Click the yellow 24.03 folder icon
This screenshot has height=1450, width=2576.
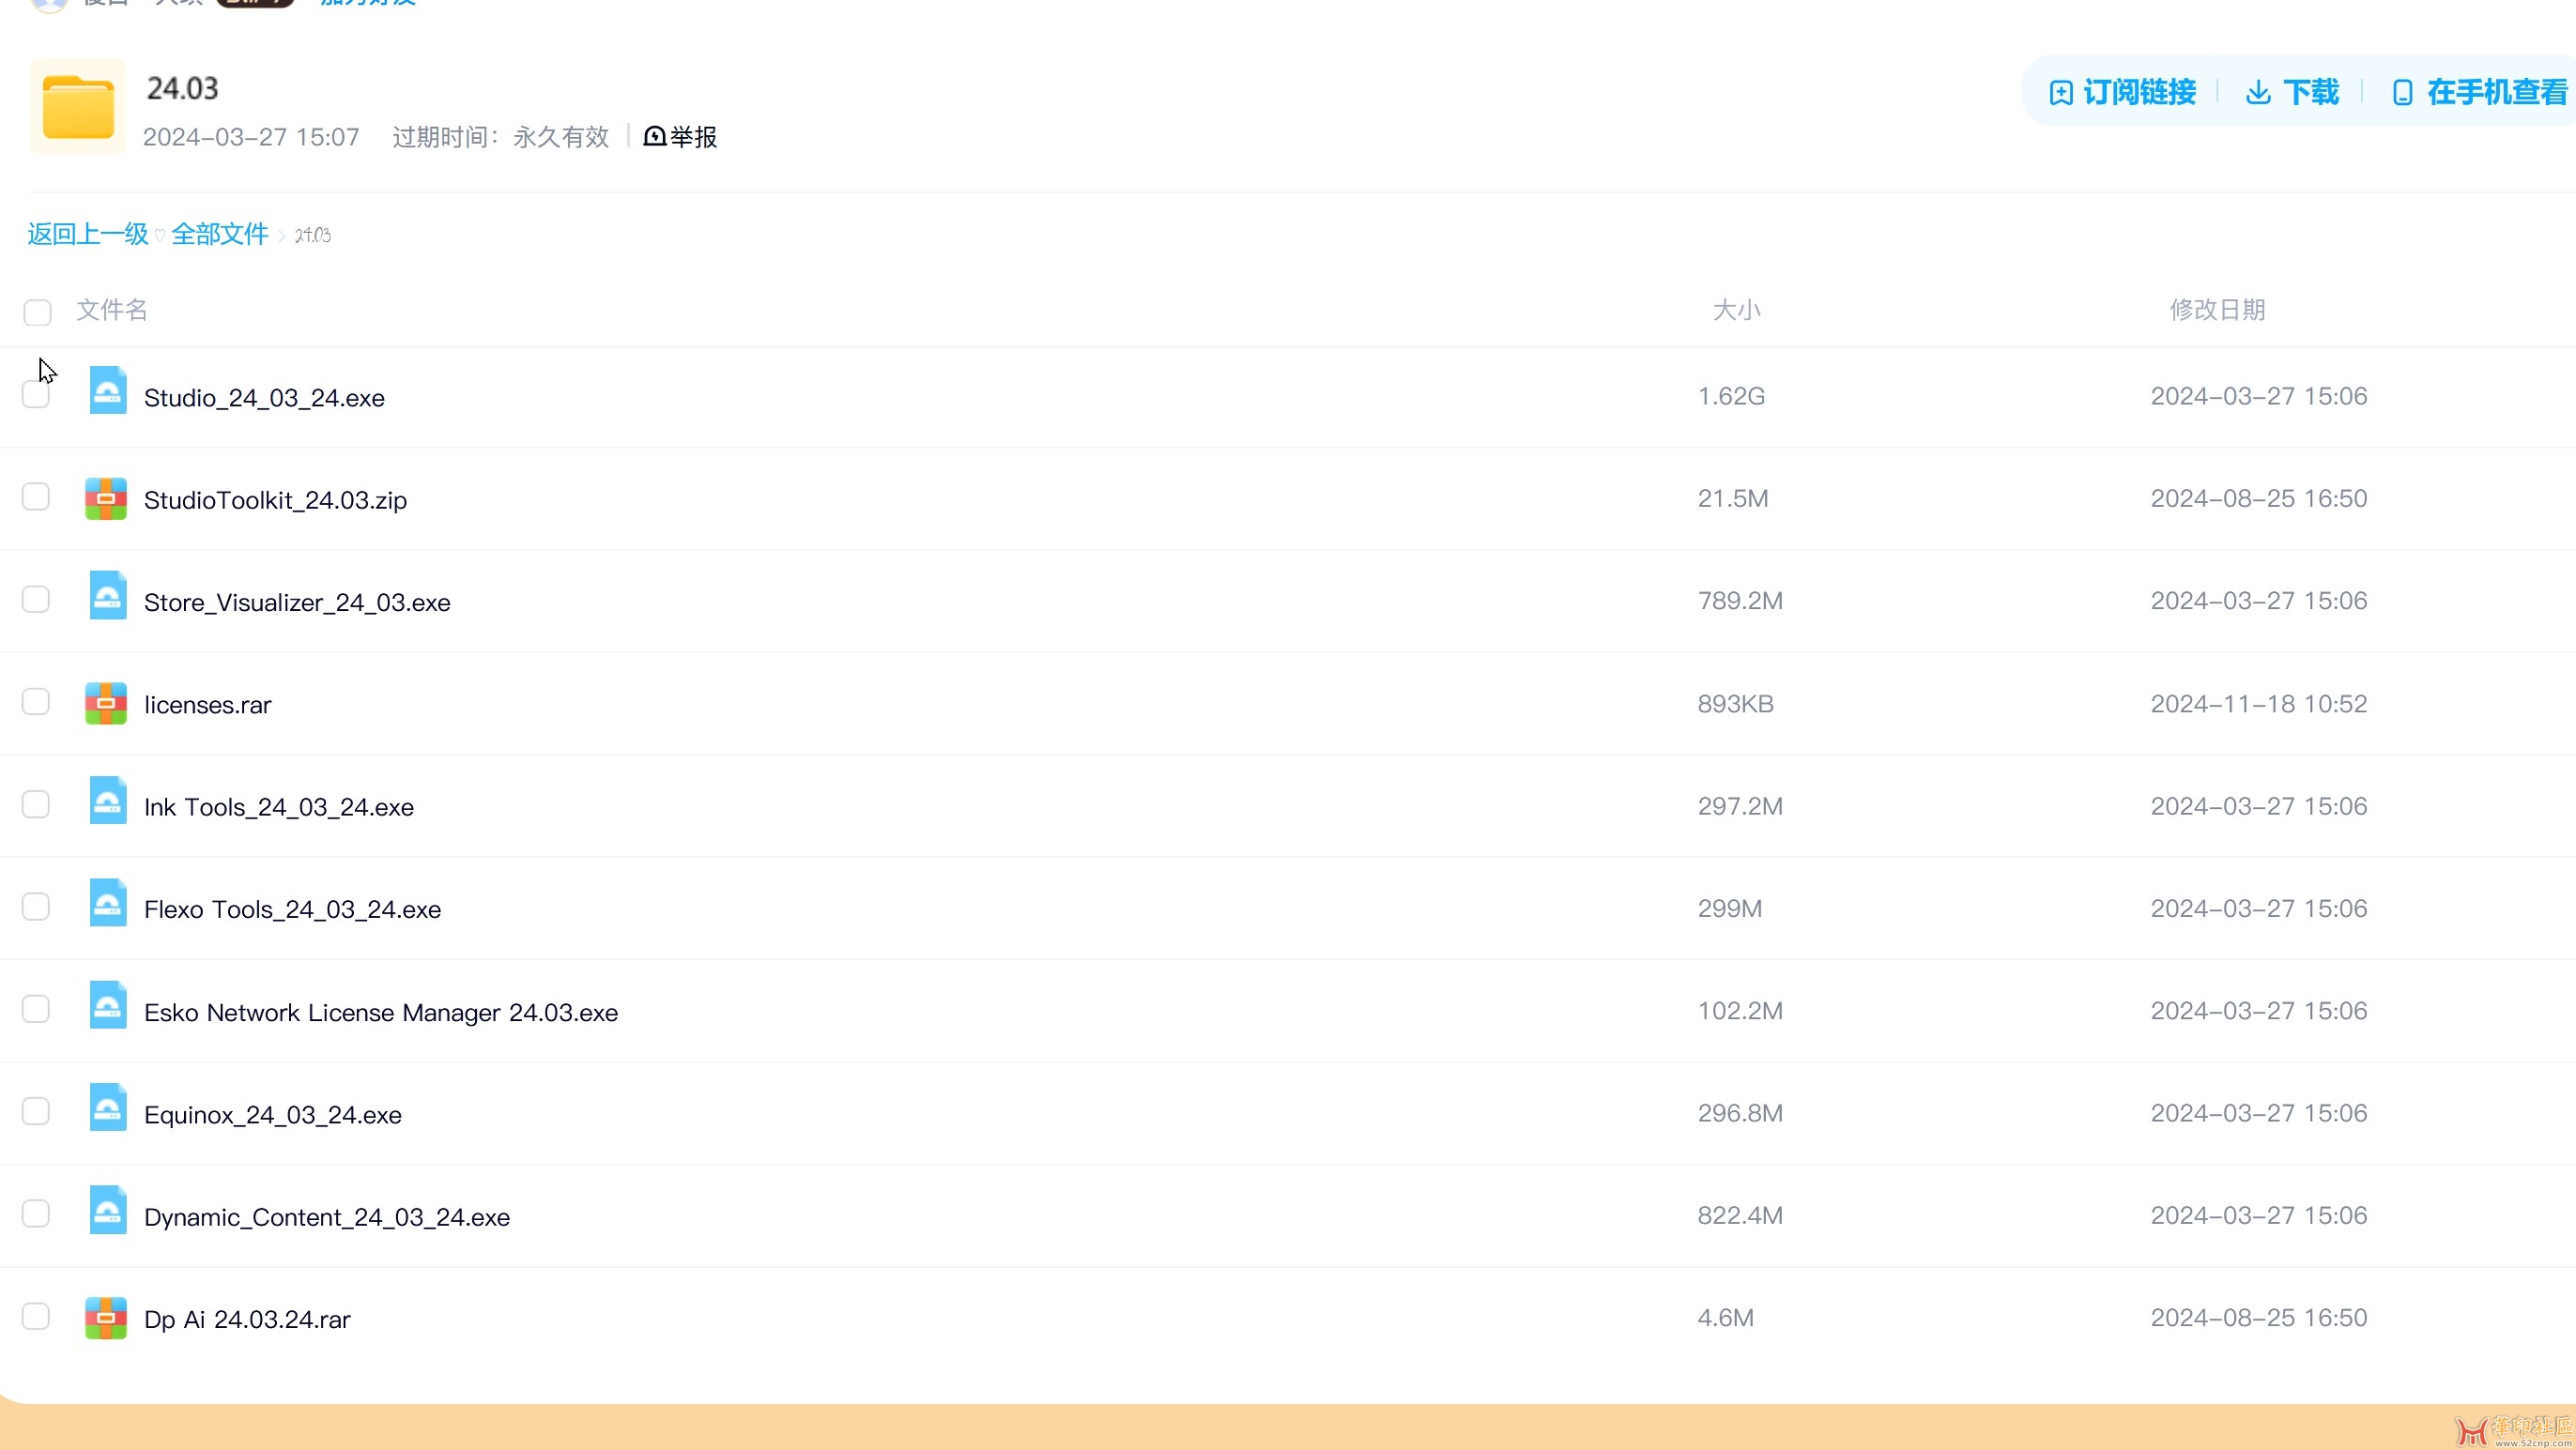click(x=78, y=107)
